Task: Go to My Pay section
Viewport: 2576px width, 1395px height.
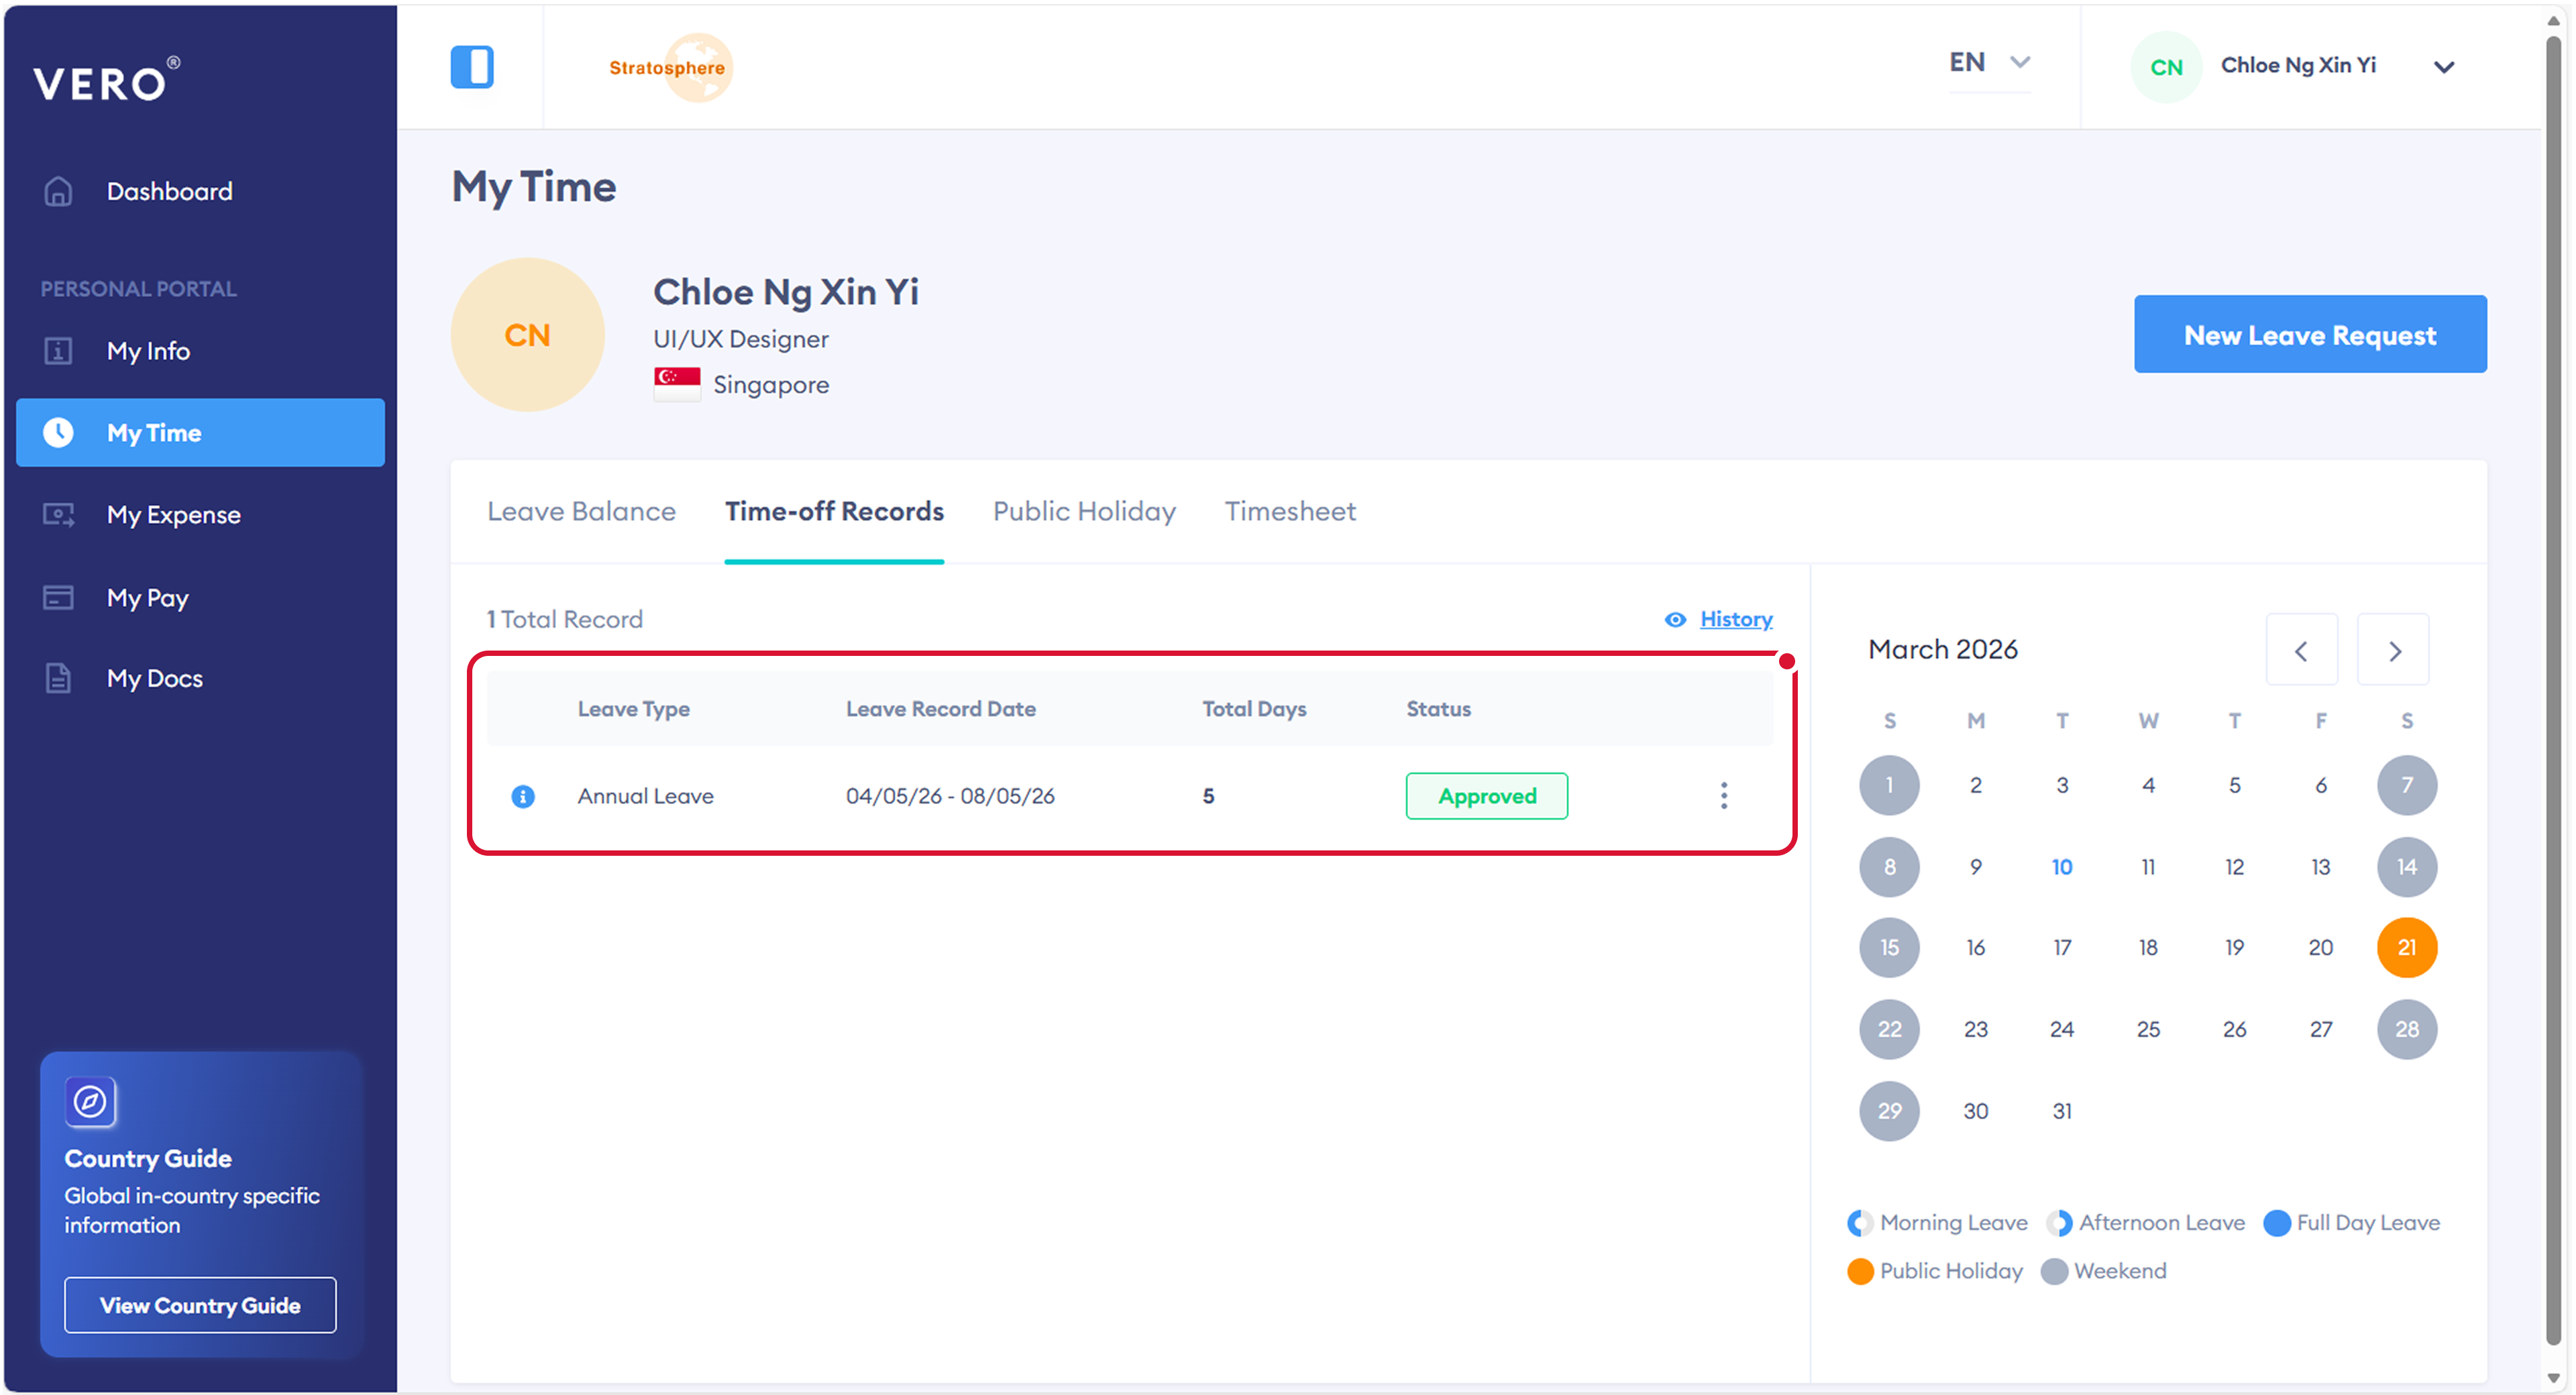Action: 147,598
